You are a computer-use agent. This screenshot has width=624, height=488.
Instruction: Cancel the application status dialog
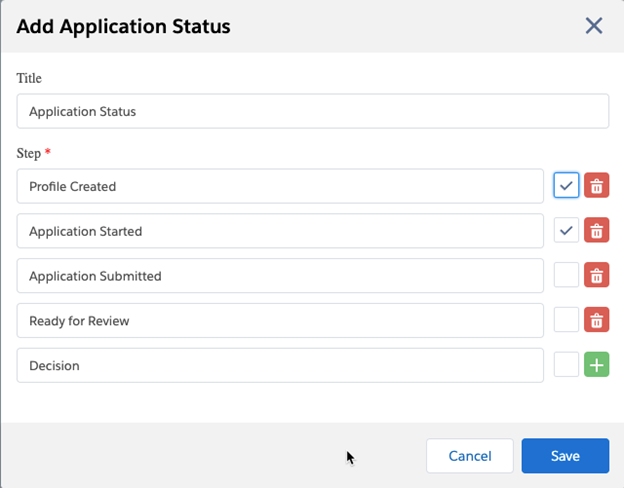pos(469,456)
